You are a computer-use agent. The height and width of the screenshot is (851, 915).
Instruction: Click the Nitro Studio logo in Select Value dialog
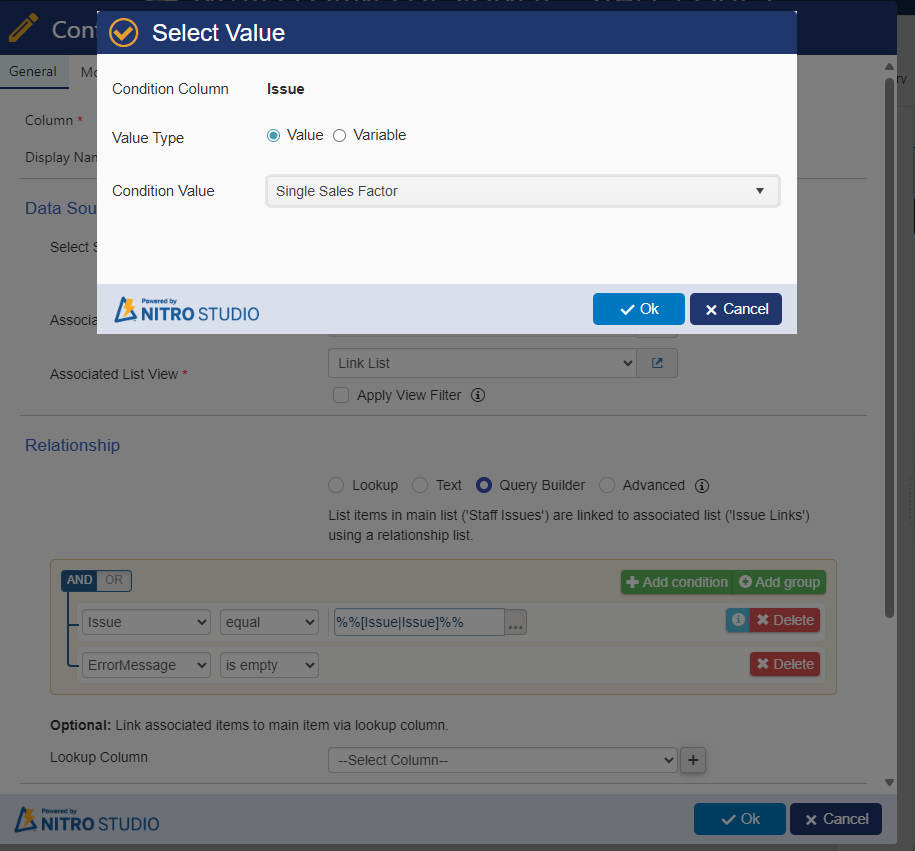pos(187,310)
